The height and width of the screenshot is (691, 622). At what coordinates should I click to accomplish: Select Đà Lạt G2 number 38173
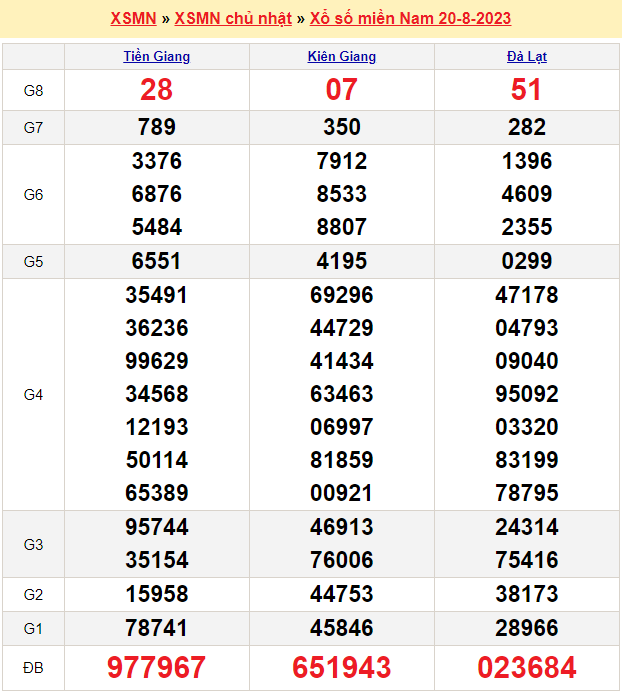coord(527,594)
